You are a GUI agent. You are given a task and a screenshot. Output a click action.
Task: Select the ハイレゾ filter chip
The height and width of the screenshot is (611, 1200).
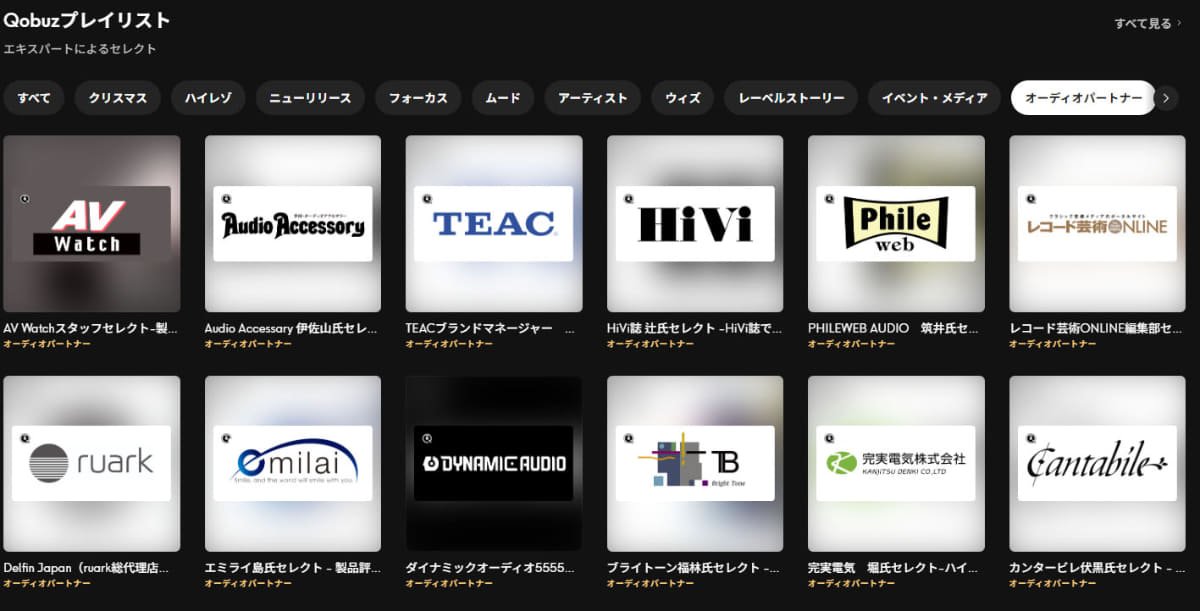tap(208, 98)
